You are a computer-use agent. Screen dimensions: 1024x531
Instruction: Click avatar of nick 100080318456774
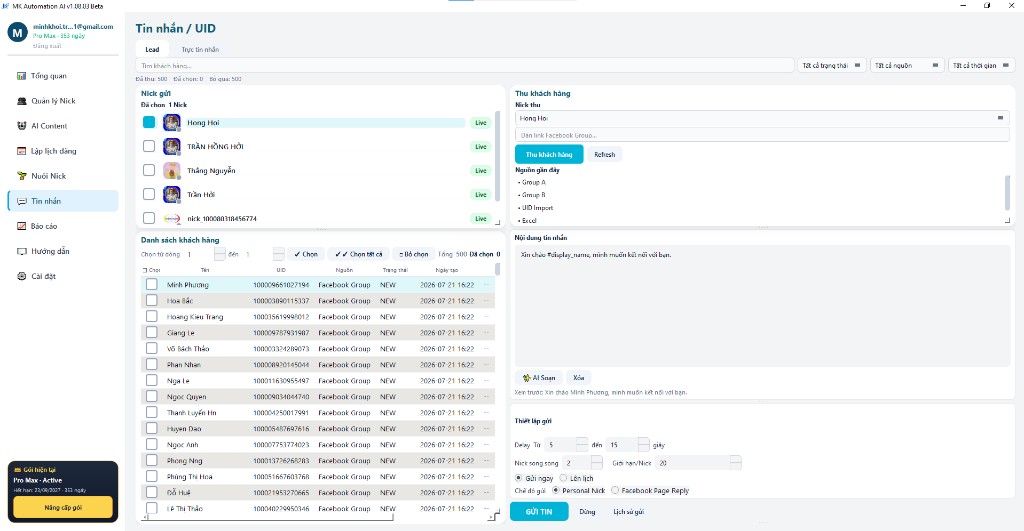(172, 218)
